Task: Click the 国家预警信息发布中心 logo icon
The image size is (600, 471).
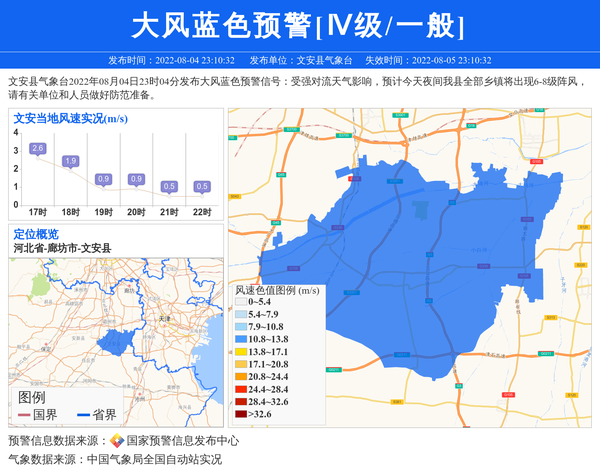Action: 117,441
